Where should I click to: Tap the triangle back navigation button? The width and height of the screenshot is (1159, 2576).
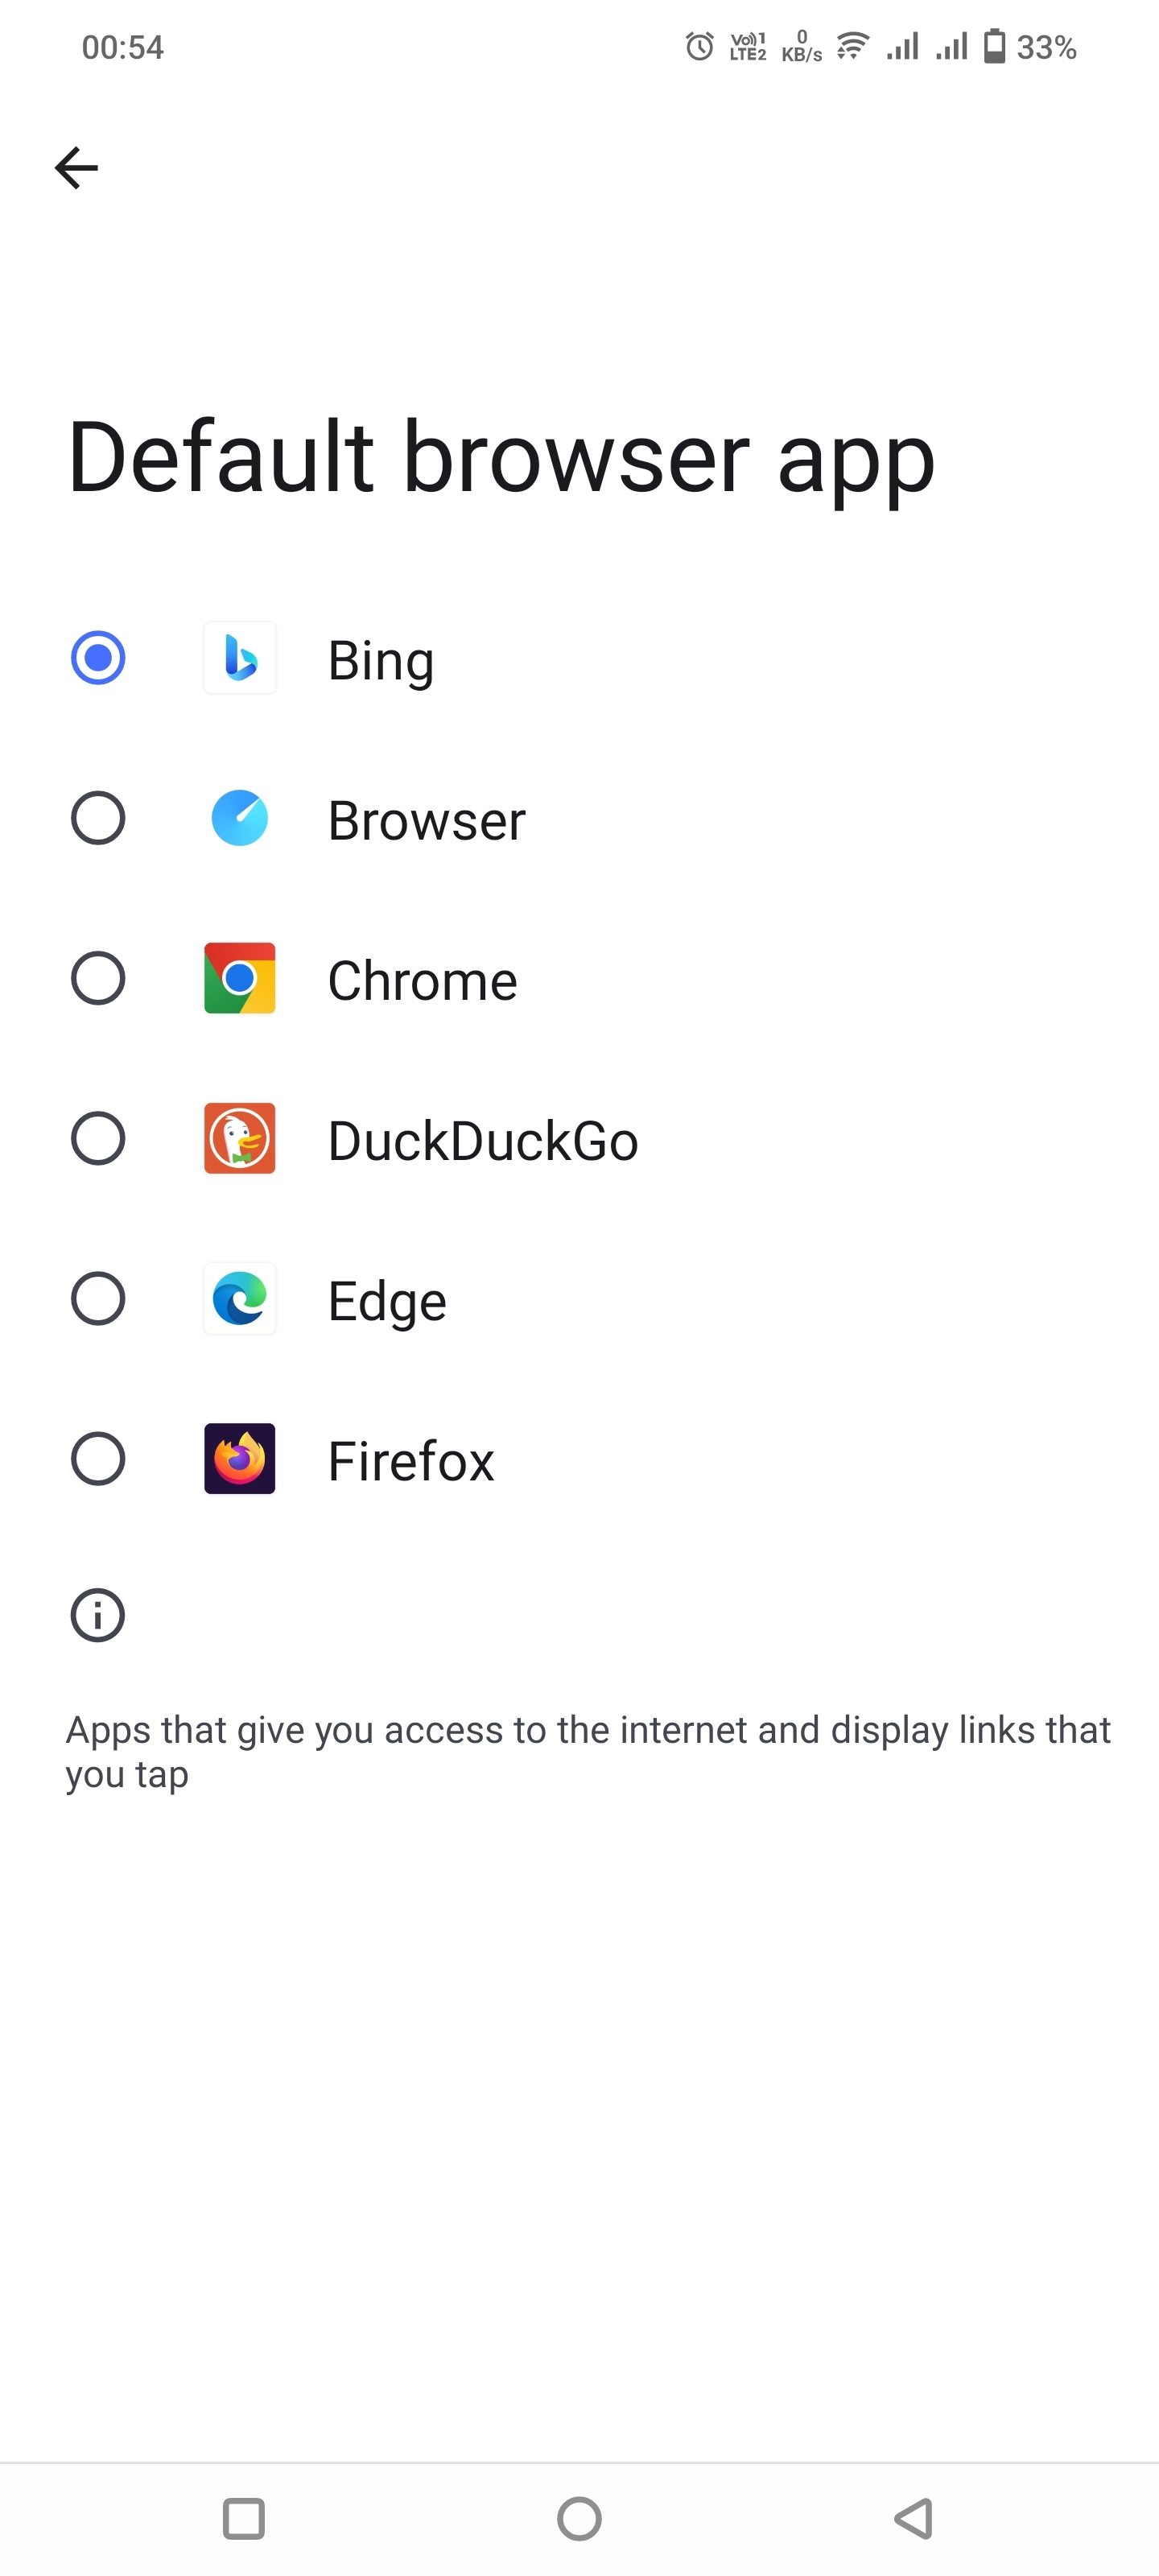(x=913, y=2518)
